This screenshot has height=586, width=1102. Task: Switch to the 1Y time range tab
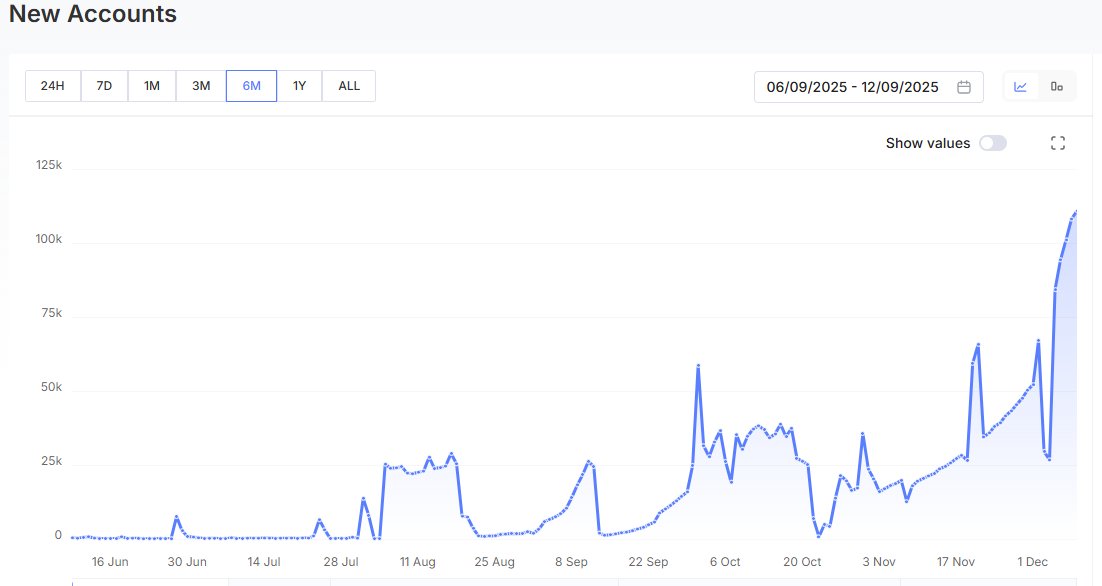299,86
